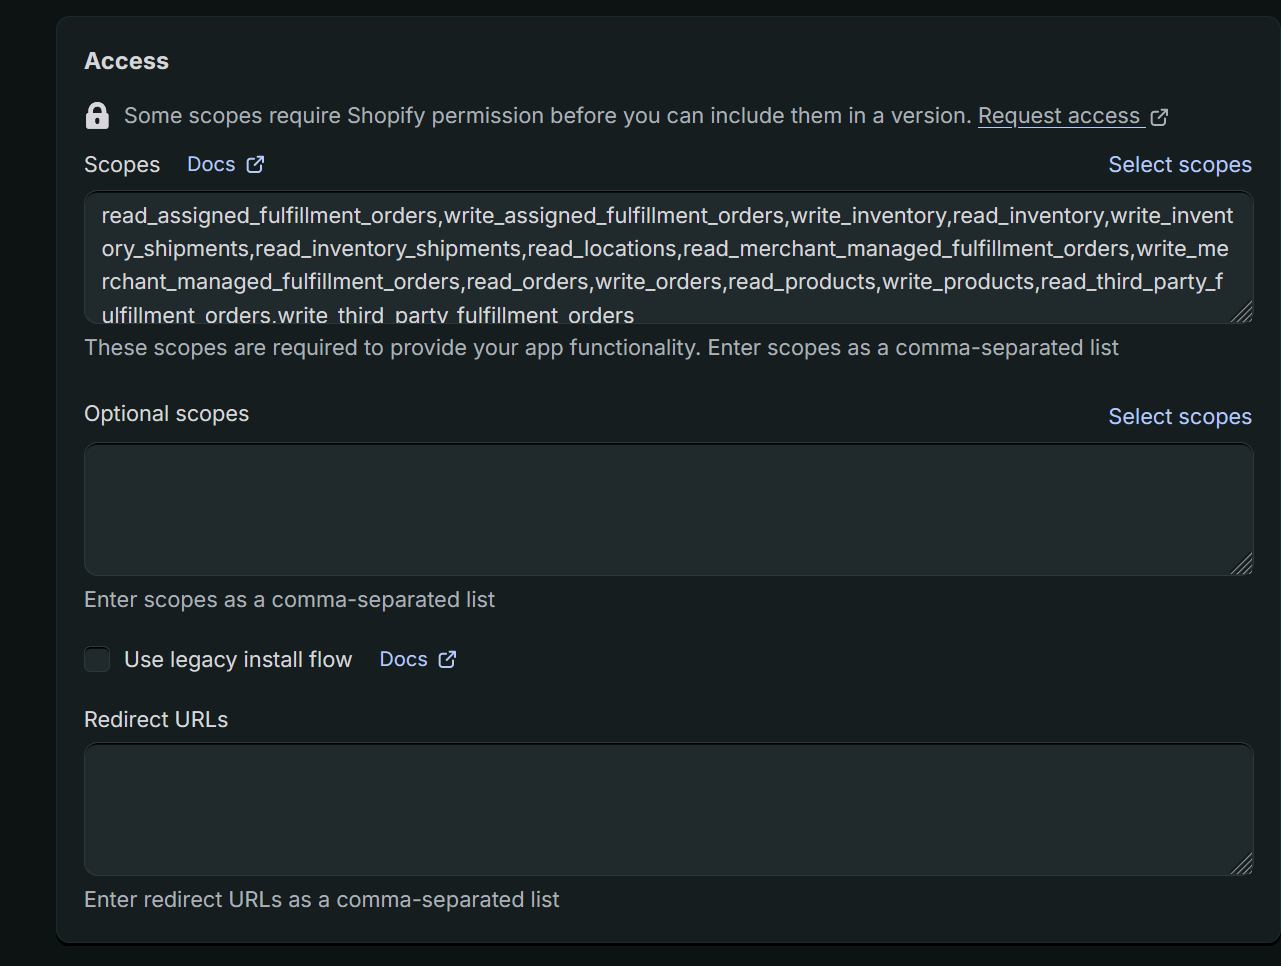Click the 'Scopes' field label
1281x966 pixels.
click(122, 165)
